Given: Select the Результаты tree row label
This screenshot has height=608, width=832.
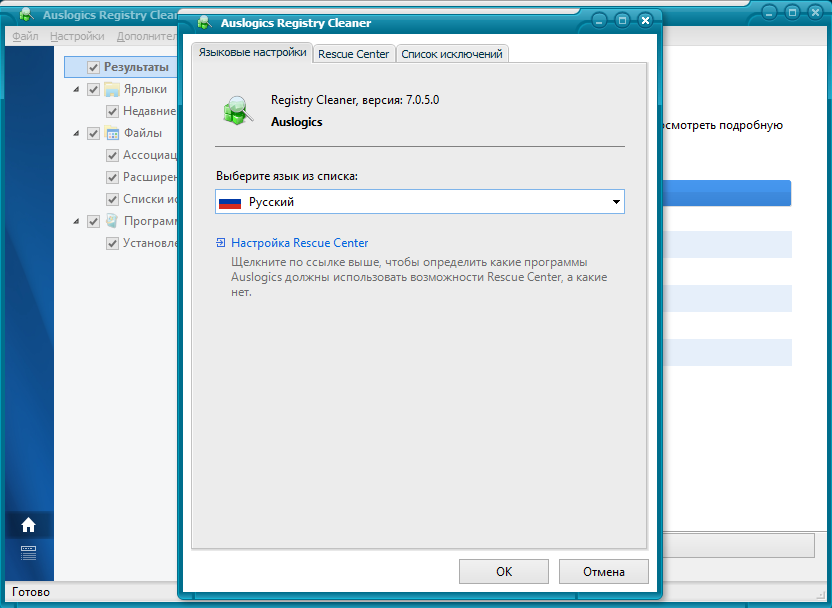Looking at the screenshot, I should click(x=136, y=67).
